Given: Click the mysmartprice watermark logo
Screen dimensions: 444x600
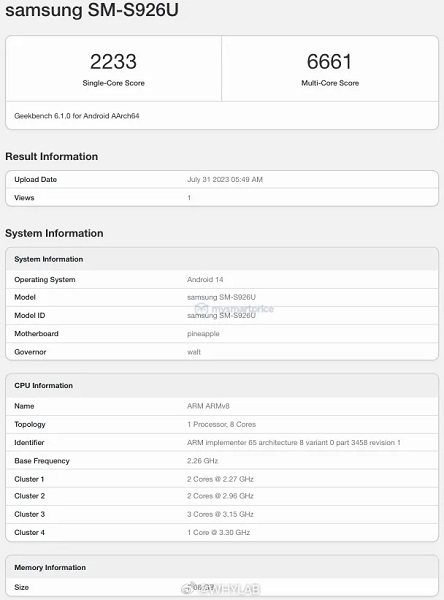Looking at the screenshot, I should (x=234, y=308).
